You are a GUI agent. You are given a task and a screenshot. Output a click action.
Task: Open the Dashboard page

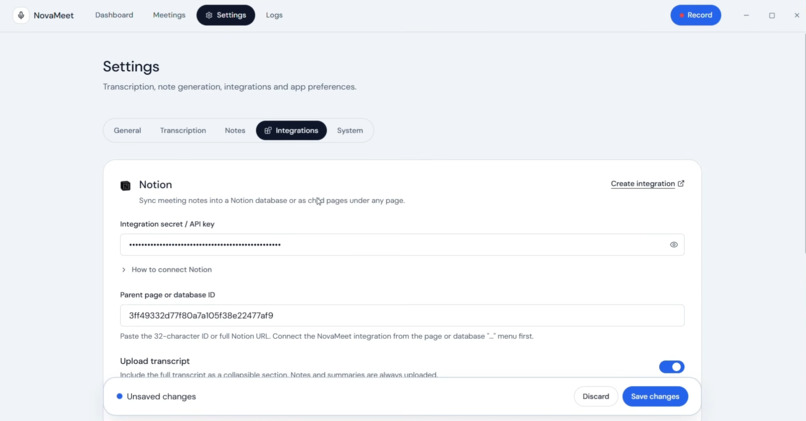point(114,15)
